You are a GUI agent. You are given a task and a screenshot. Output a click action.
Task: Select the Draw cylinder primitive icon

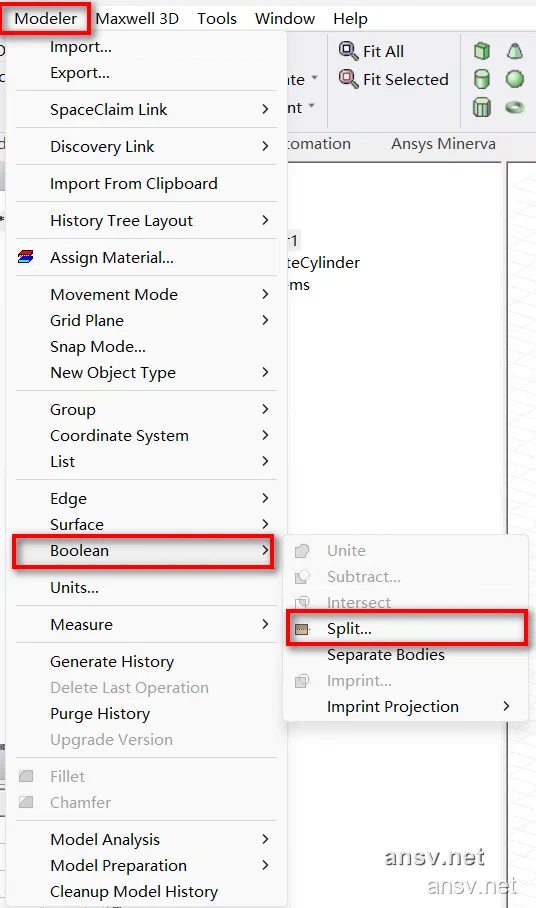tap(482, 79)
